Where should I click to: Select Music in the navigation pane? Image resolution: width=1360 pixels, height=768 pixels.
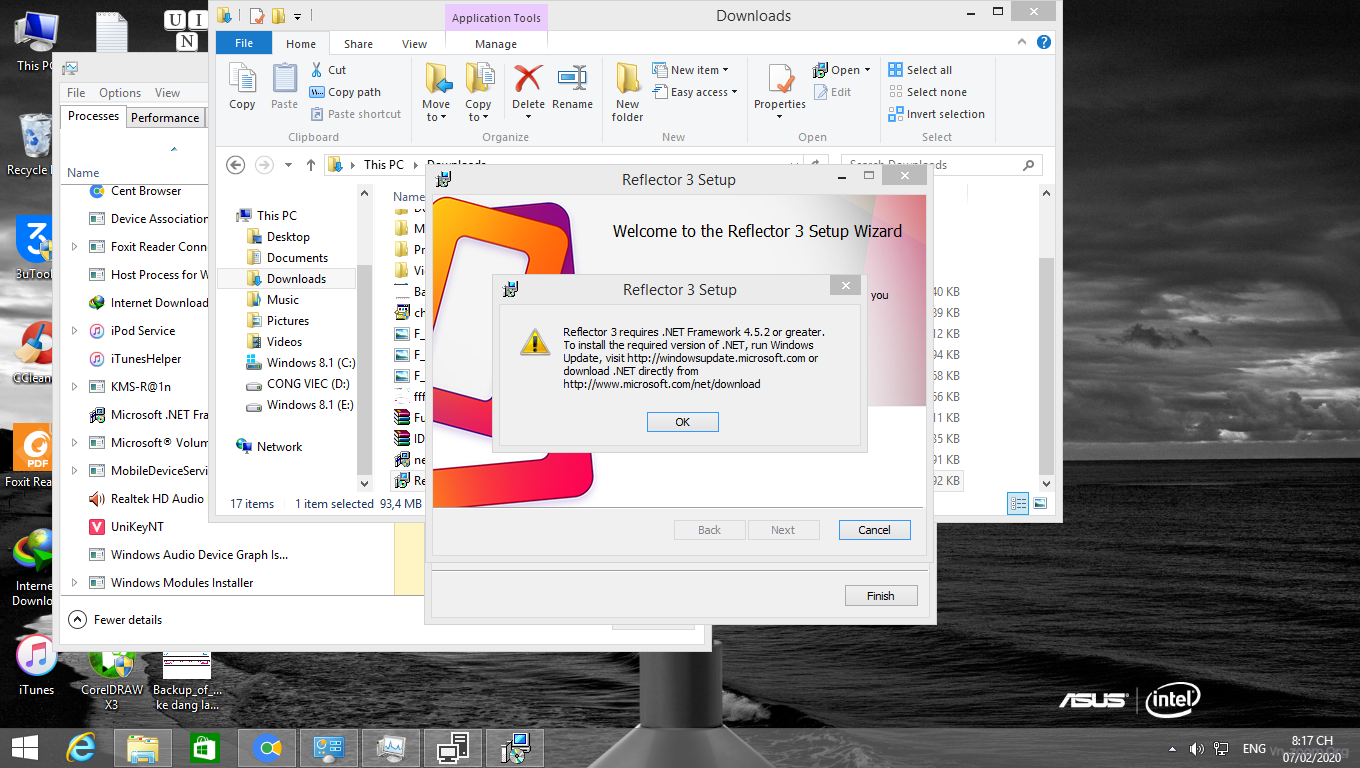tap(283, 300)
